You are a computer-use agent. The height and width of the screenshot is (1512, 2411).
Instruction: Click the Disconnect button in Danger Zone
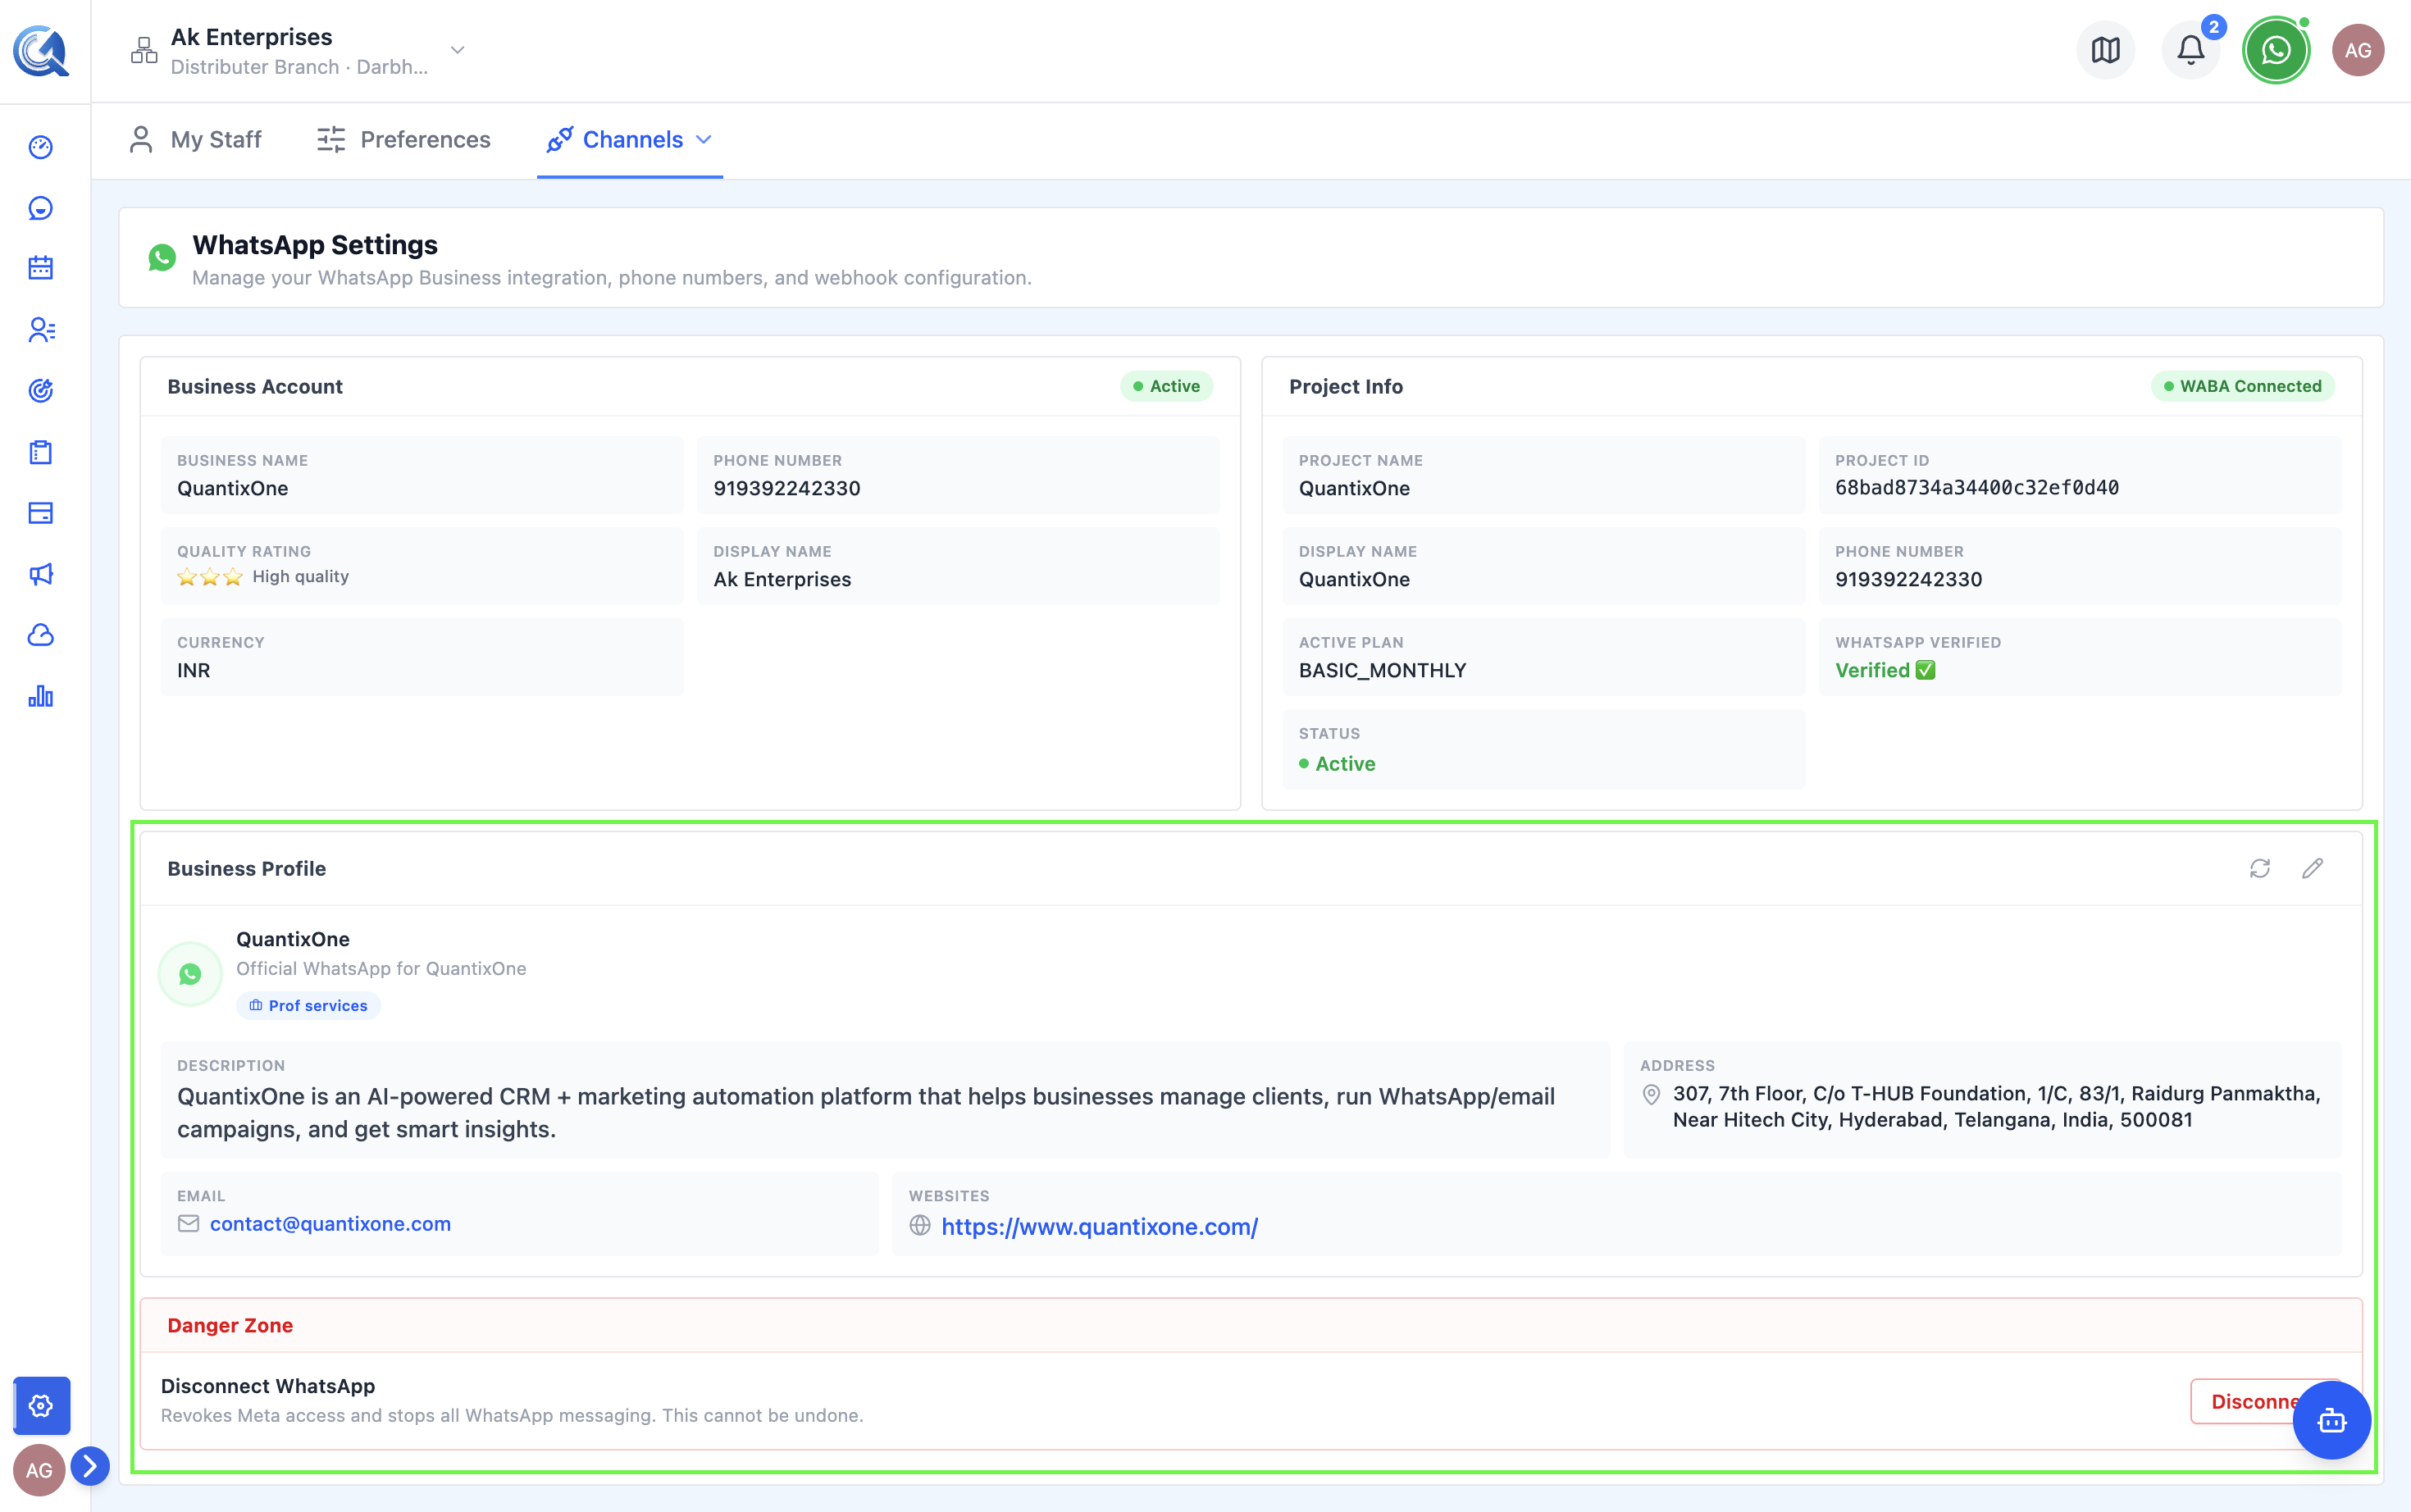(x=2265, y=1401)
